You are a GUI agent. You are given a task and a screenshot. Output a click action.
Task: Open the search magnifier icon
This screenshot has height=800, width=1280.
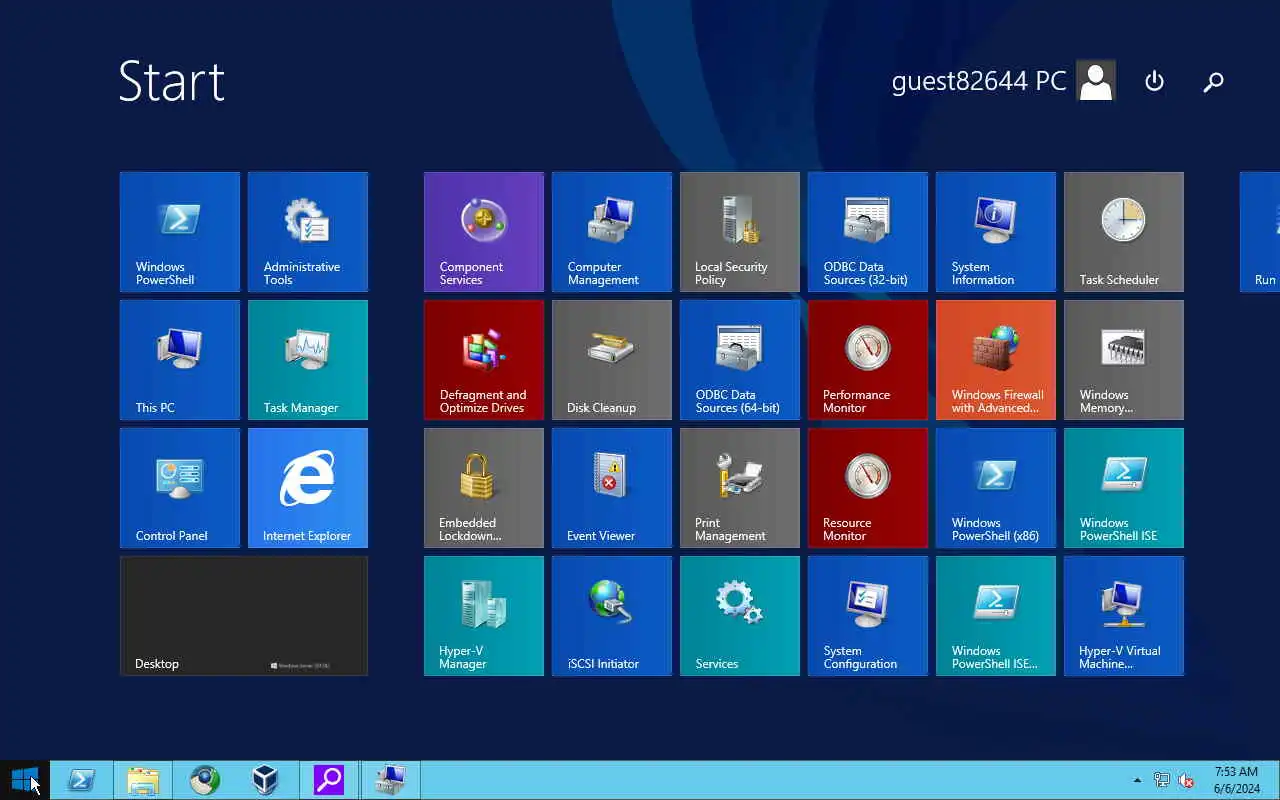coord(1213,82)
